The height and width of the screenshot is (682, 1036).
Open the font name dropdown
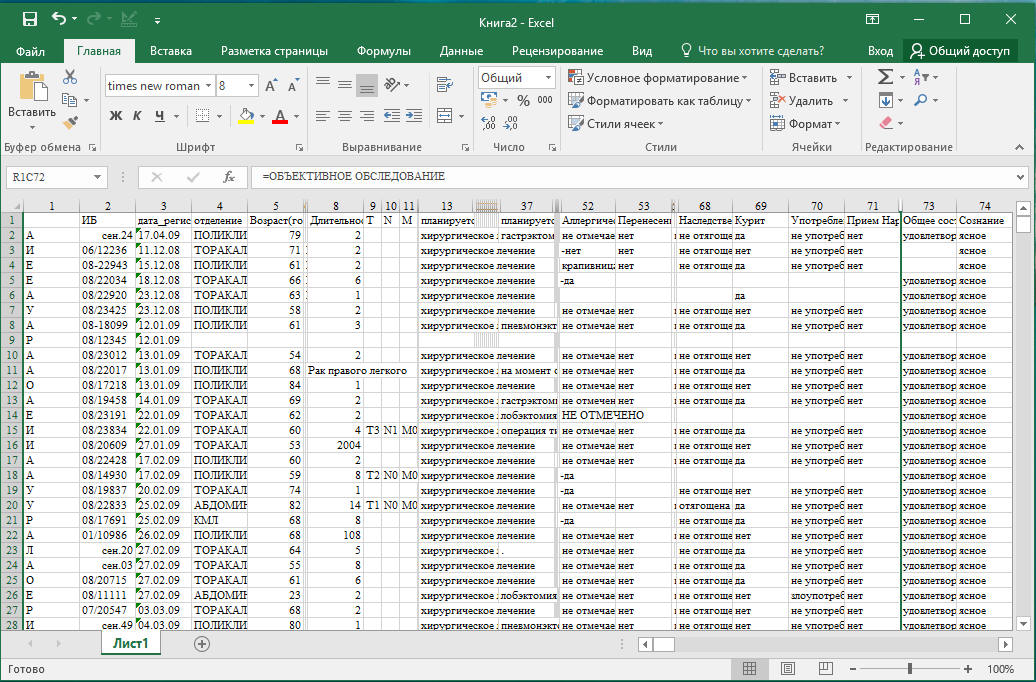click(x=207, y=86)
